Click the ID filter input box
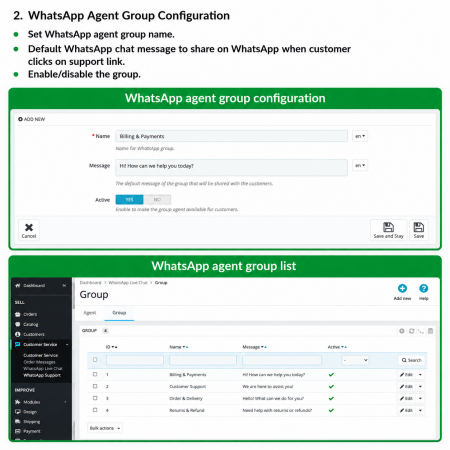The image size is (450, 450). click(135, 360)
